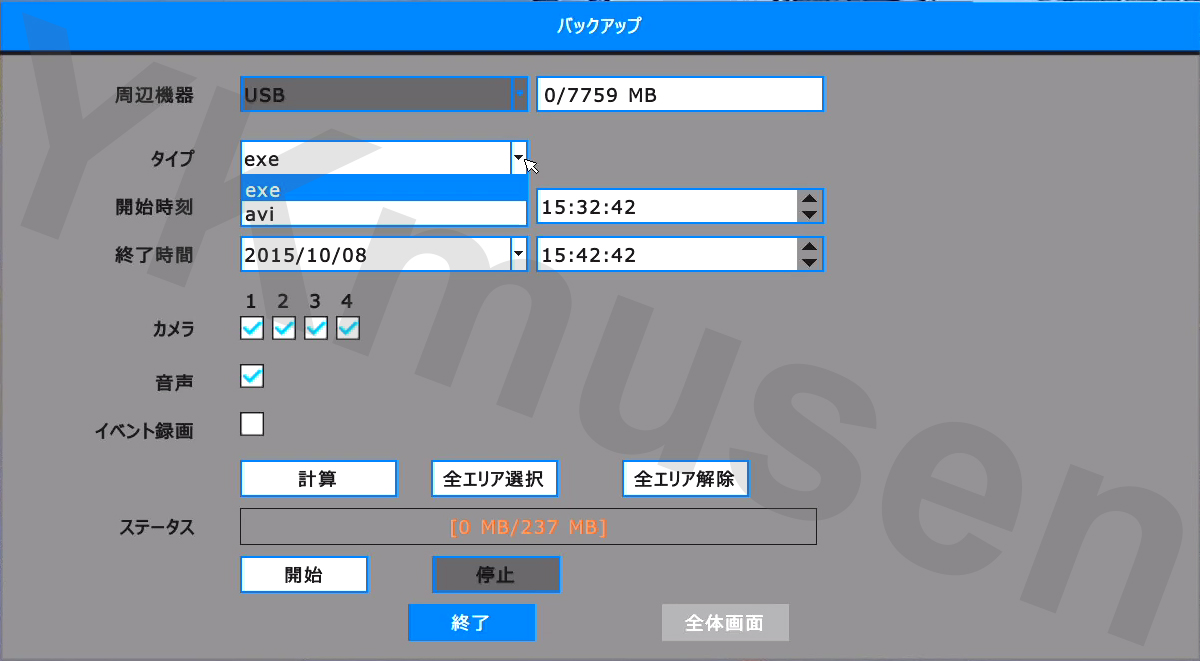
Task: Close dialog with 終了 button
Action: (471, 622)
